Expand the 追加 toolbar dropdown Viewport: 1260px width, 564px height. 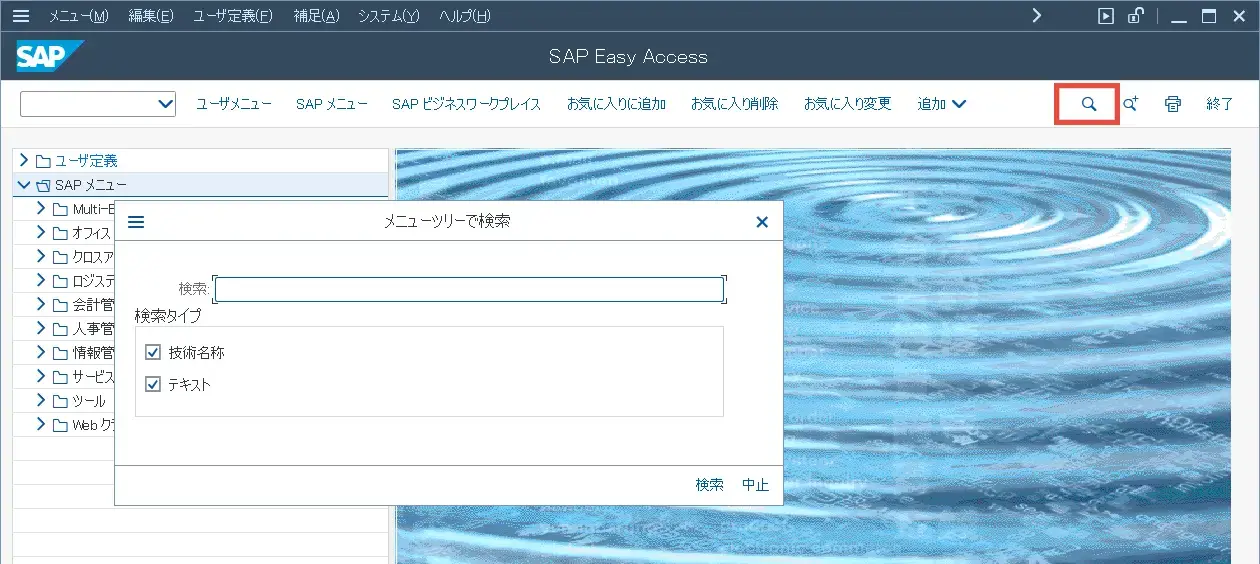coord(941,104)
